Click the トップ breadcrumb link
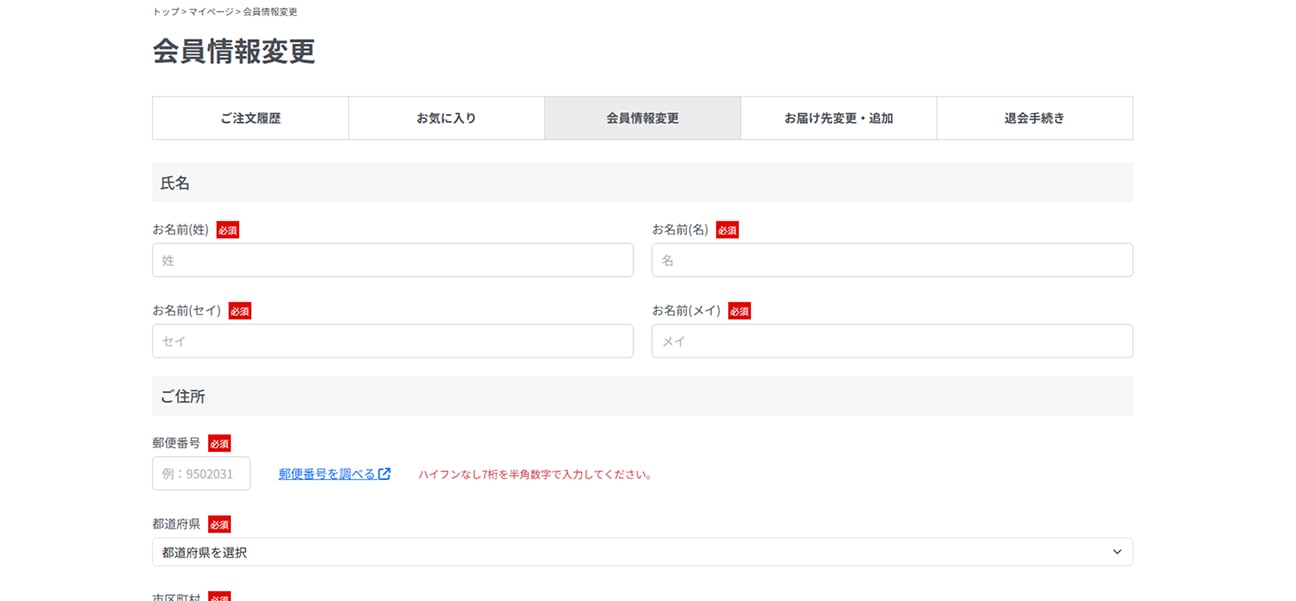The image size is (1296, 601). [x=166, y=12]
